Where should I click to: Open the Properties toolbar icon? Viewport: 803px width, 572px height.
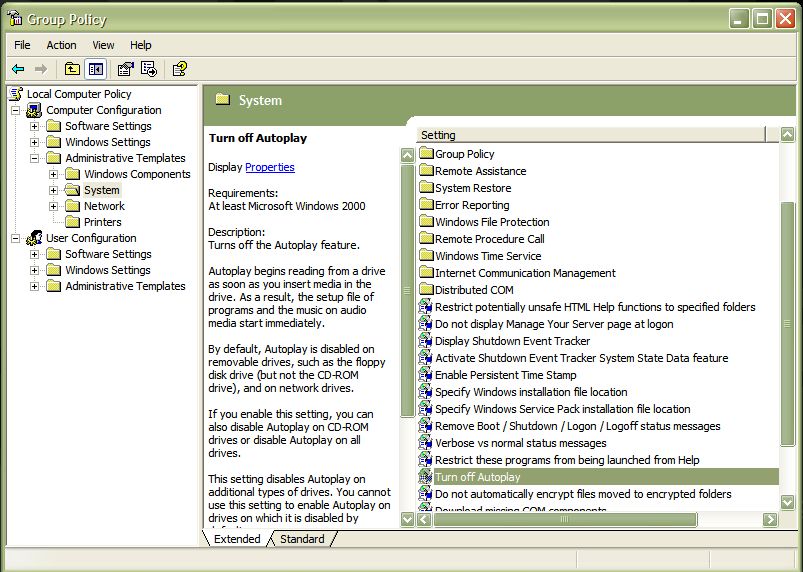pyautogui.click(x=125, y=69)
